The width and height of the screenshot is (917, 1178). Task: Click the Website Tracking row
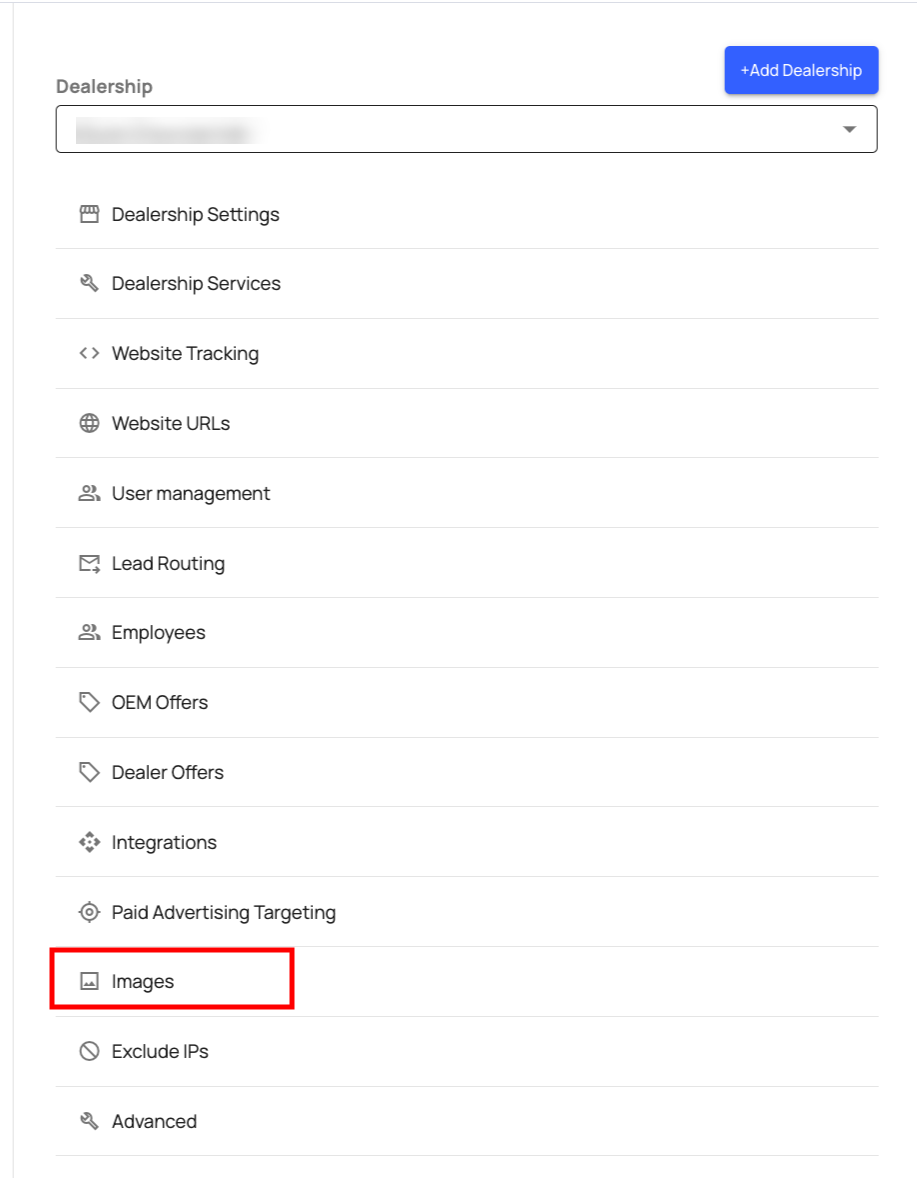tap(184, 353)
